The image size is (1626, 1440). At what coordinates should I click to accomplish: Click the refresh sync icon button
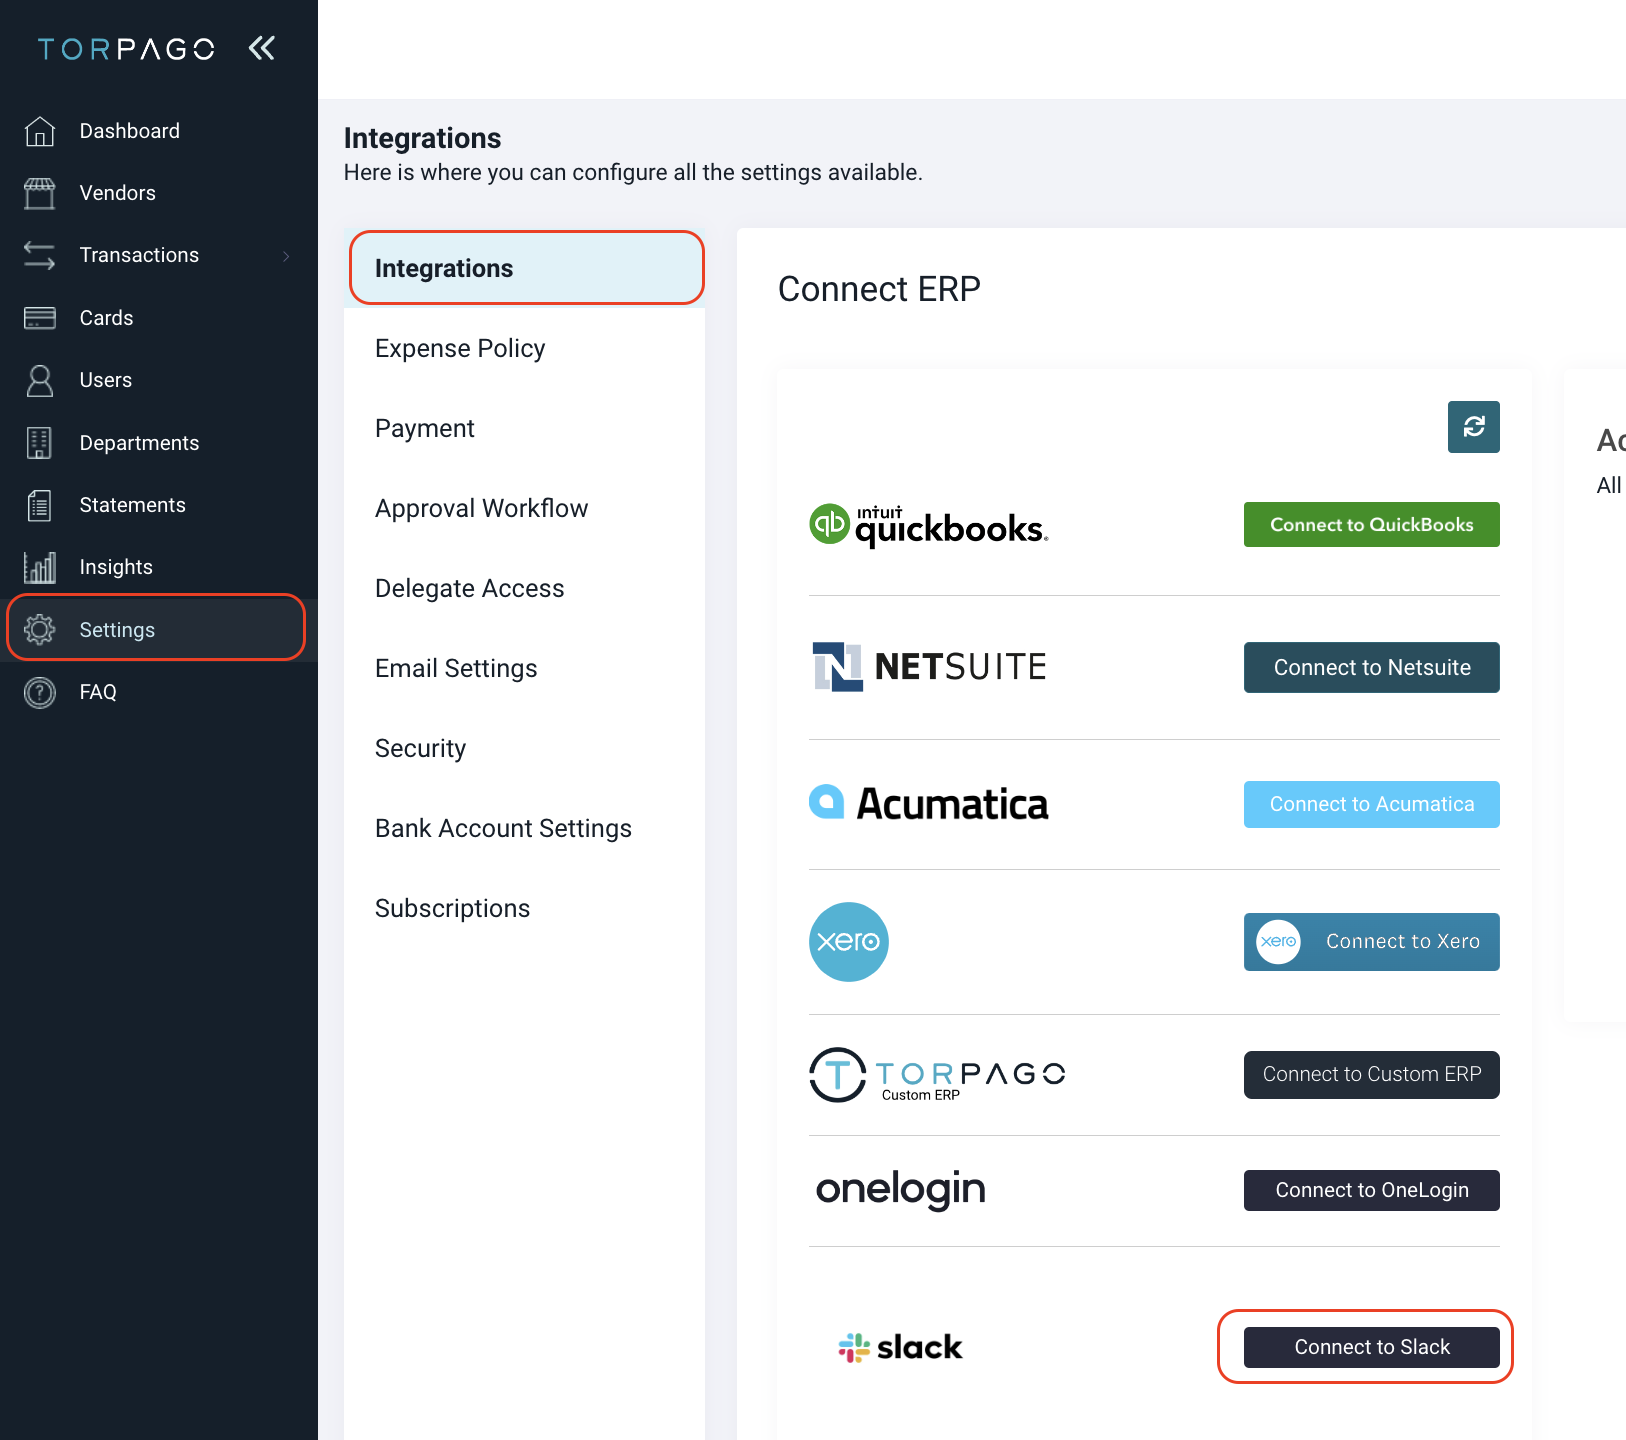(x=1474, y=427)
